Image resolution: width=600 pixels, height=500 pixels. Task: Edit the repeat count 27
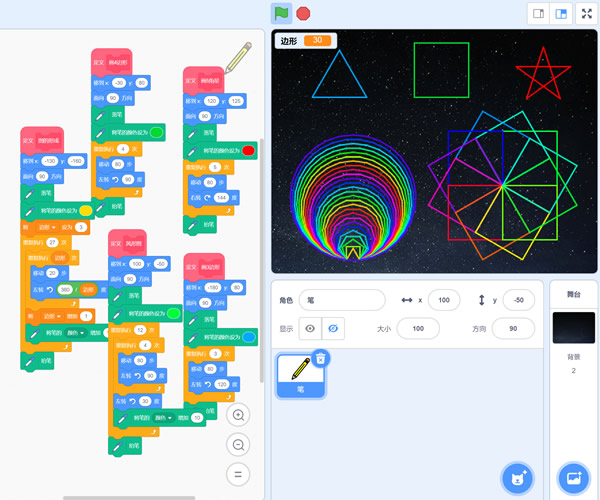point(52,243)
